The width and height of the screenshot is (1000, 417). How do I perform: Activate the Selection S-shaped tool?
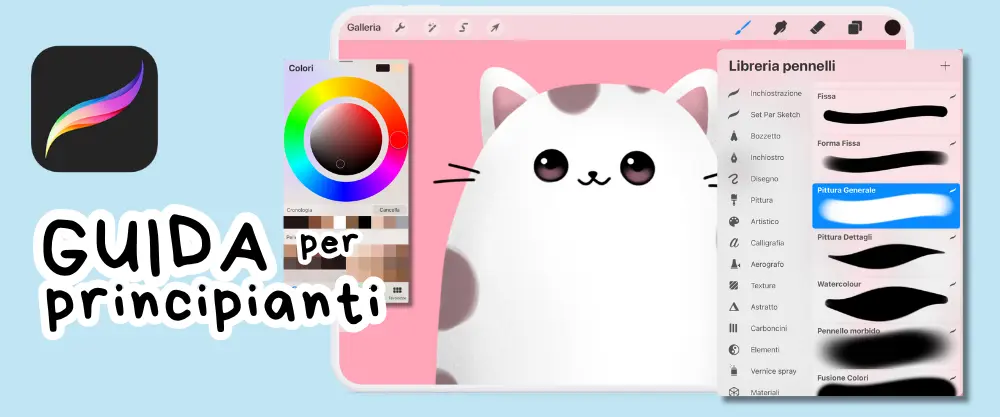click(464, 27)
